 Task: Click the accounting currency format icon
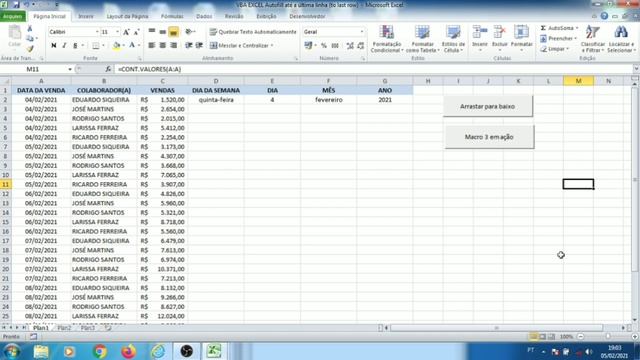point(309,45)
